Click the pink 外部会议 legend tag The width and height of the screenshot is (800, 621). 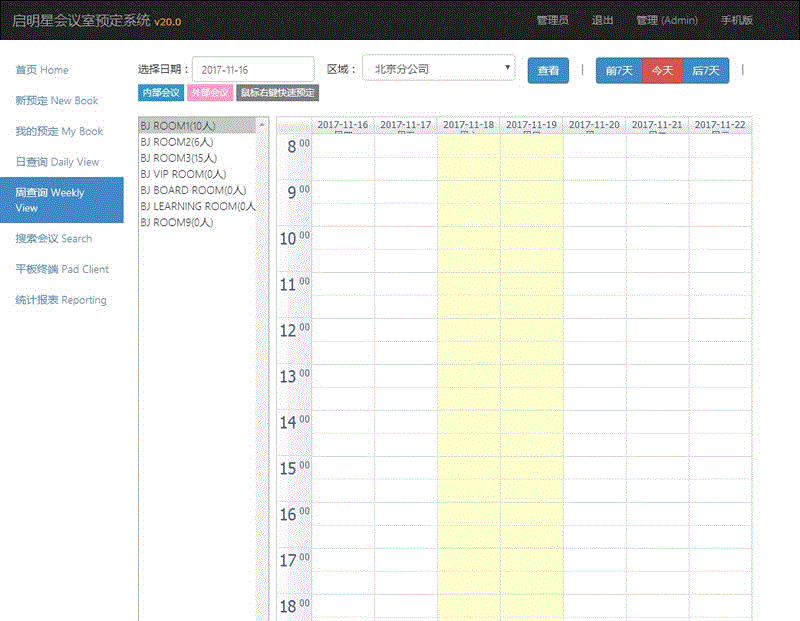click(209, 93)
